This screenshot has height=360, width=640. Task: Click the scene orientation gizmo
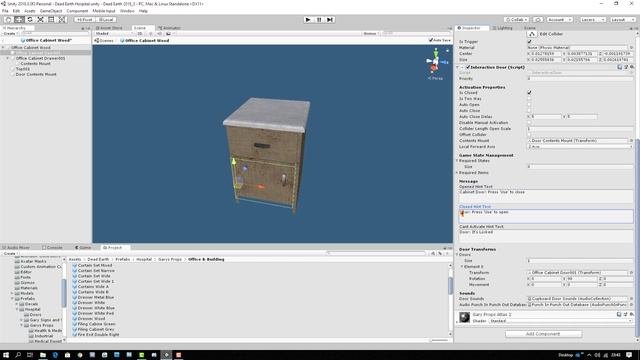436,62
